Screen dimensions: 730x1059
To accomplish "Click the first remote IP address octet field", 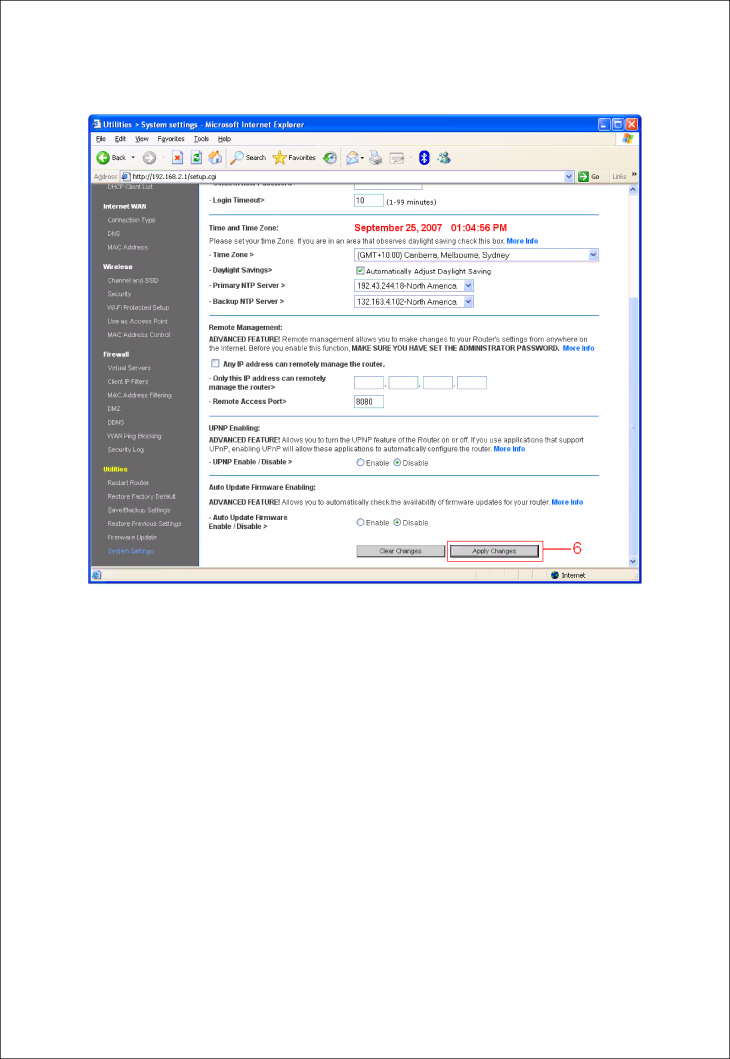I will point(369,383).
